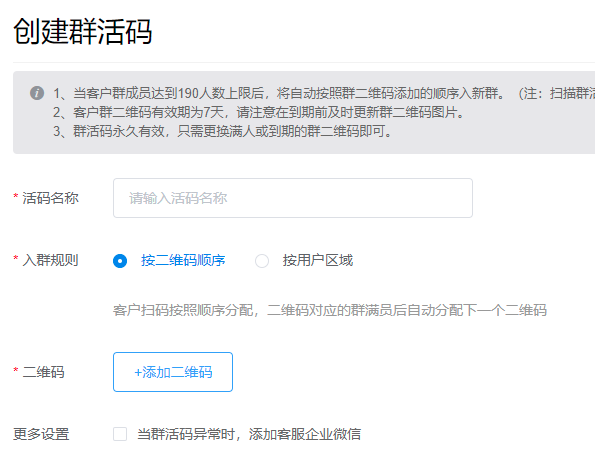Click the +添加二维码 button
The image size is (595, 476).
tap(173, 372)
